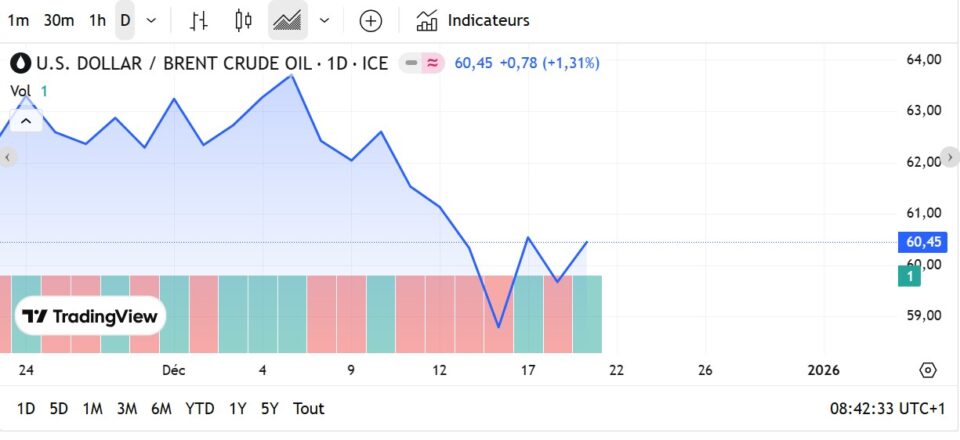Open chart settings gear icon
Viewport: 960px width, 440px height.
coord(927,370)
